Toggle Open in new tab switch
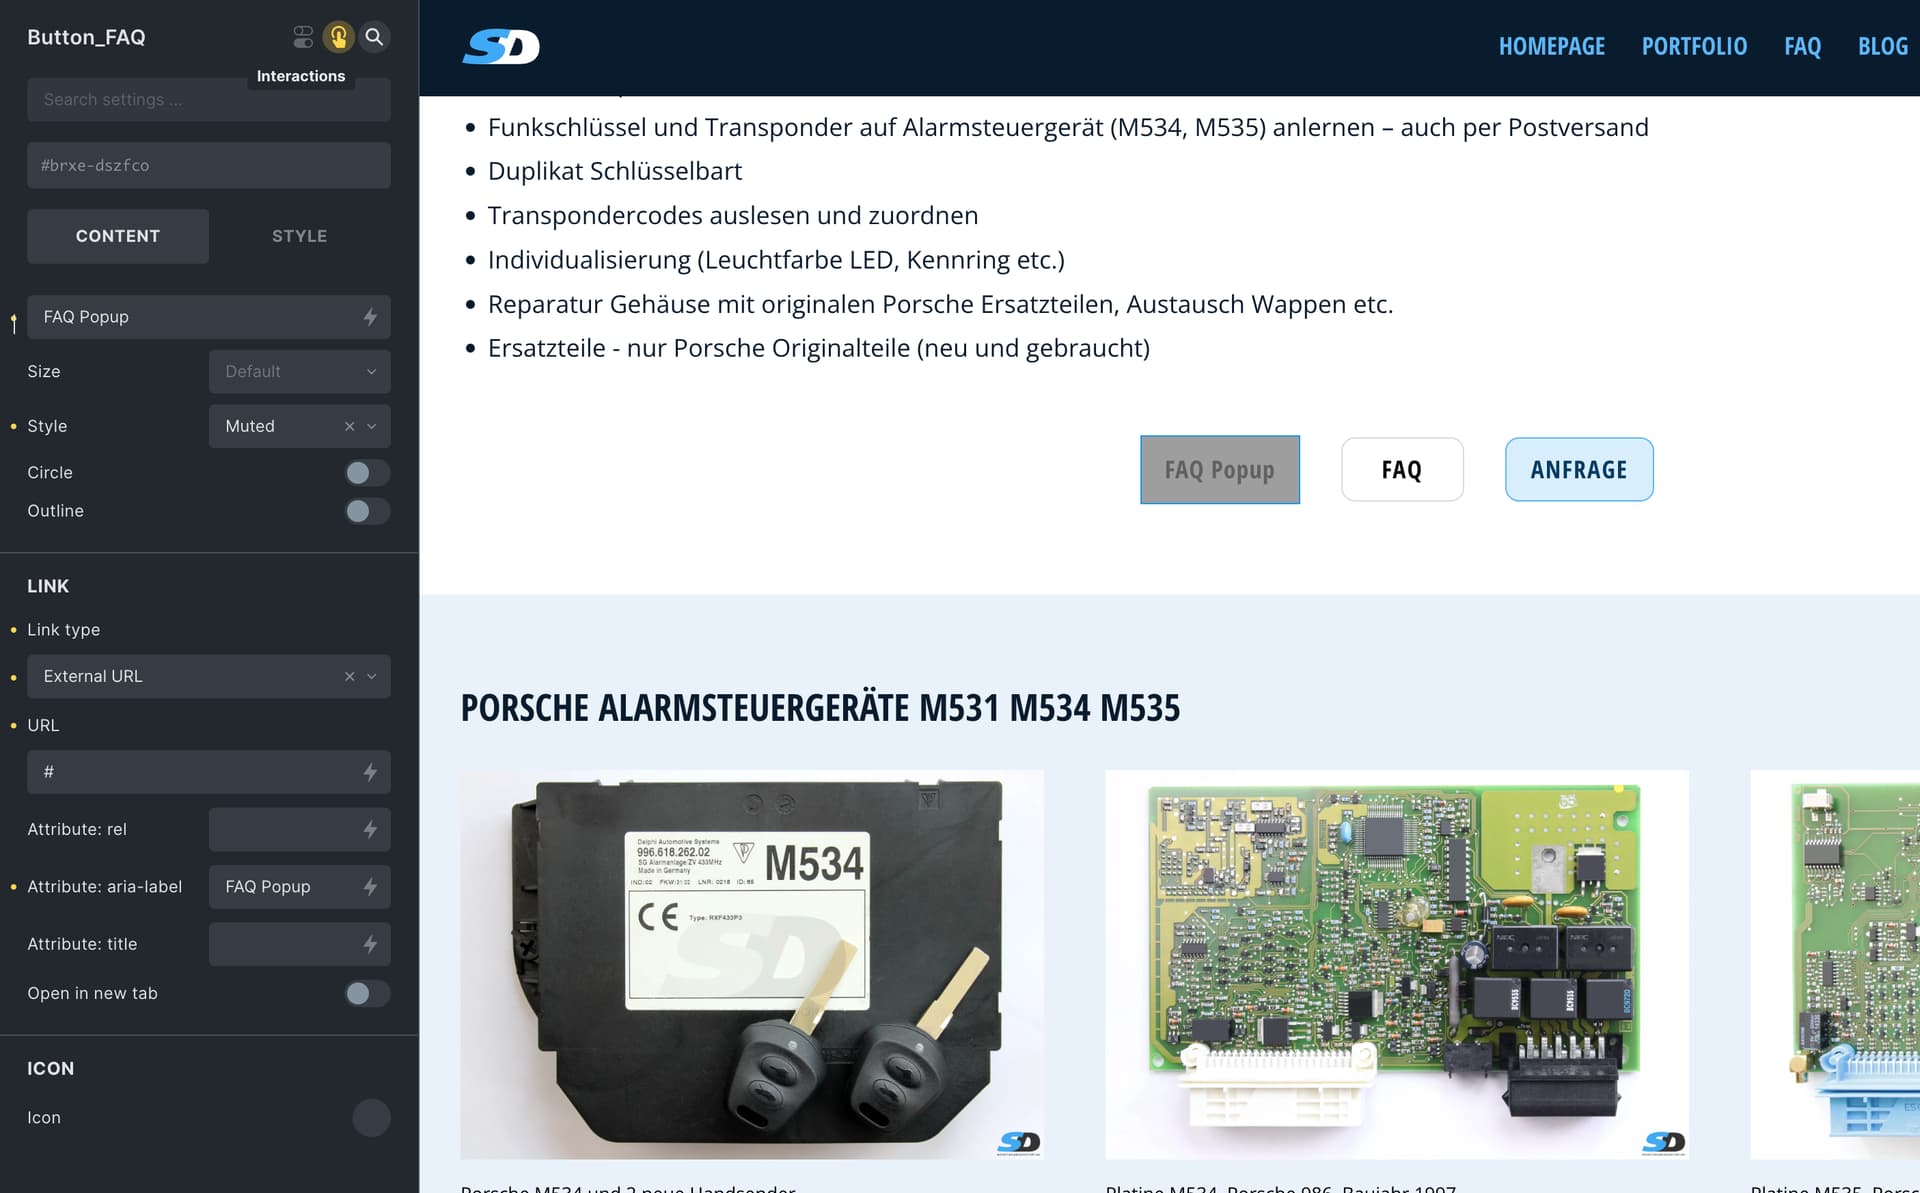This screenshot has height=1193, width=1920. [x=367, y=993]
